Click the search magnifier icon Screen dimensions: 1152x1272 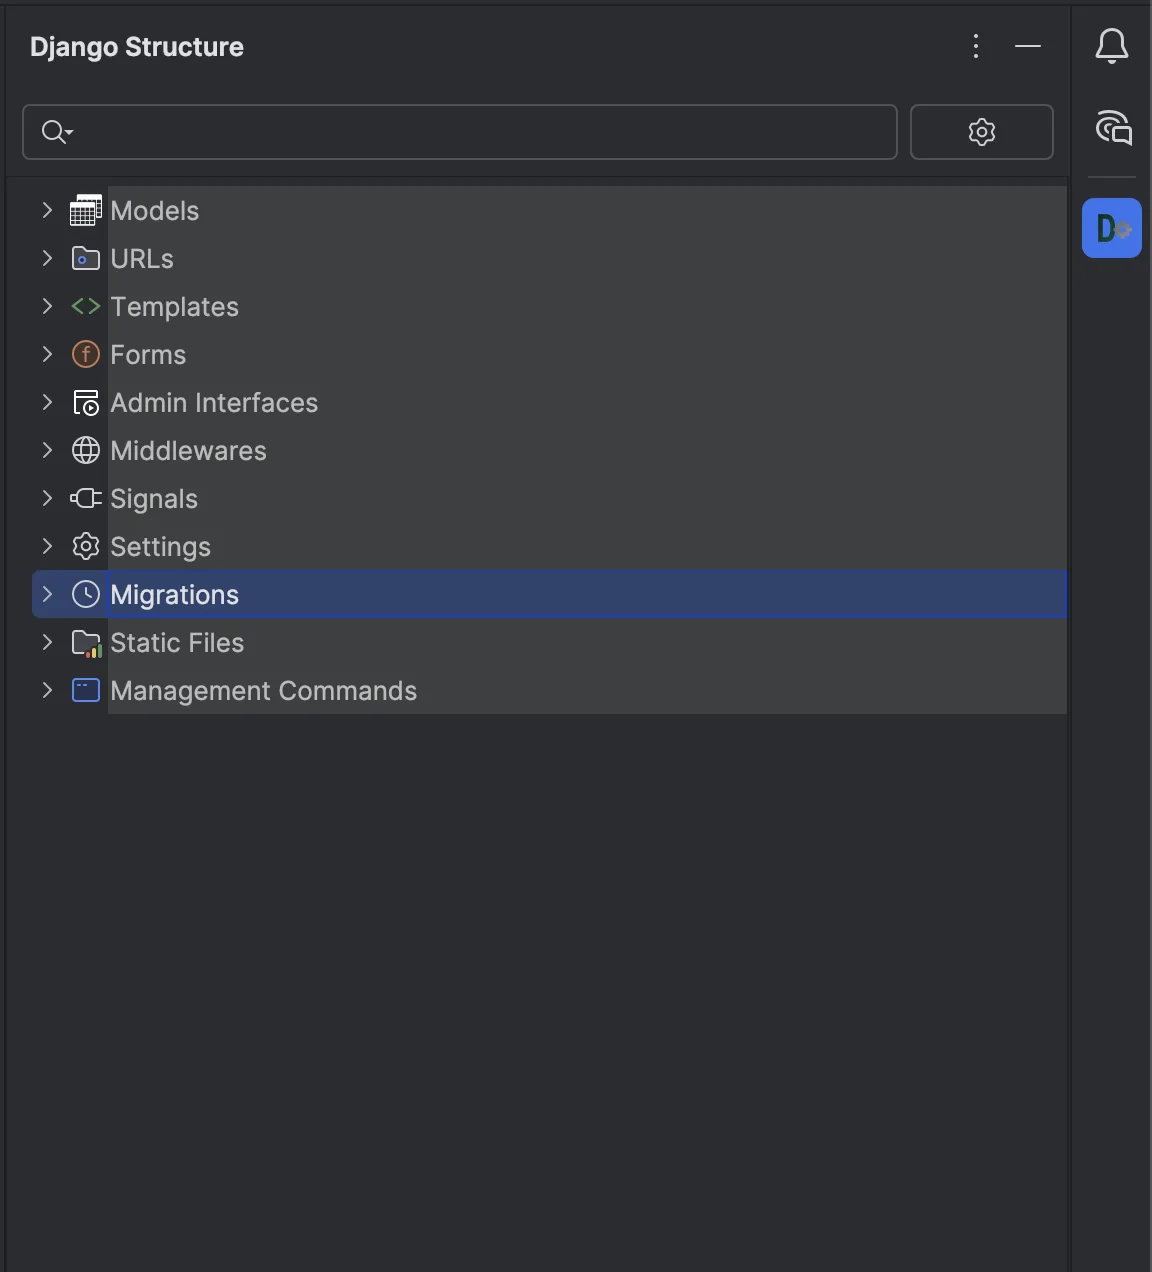coord(56,132)
